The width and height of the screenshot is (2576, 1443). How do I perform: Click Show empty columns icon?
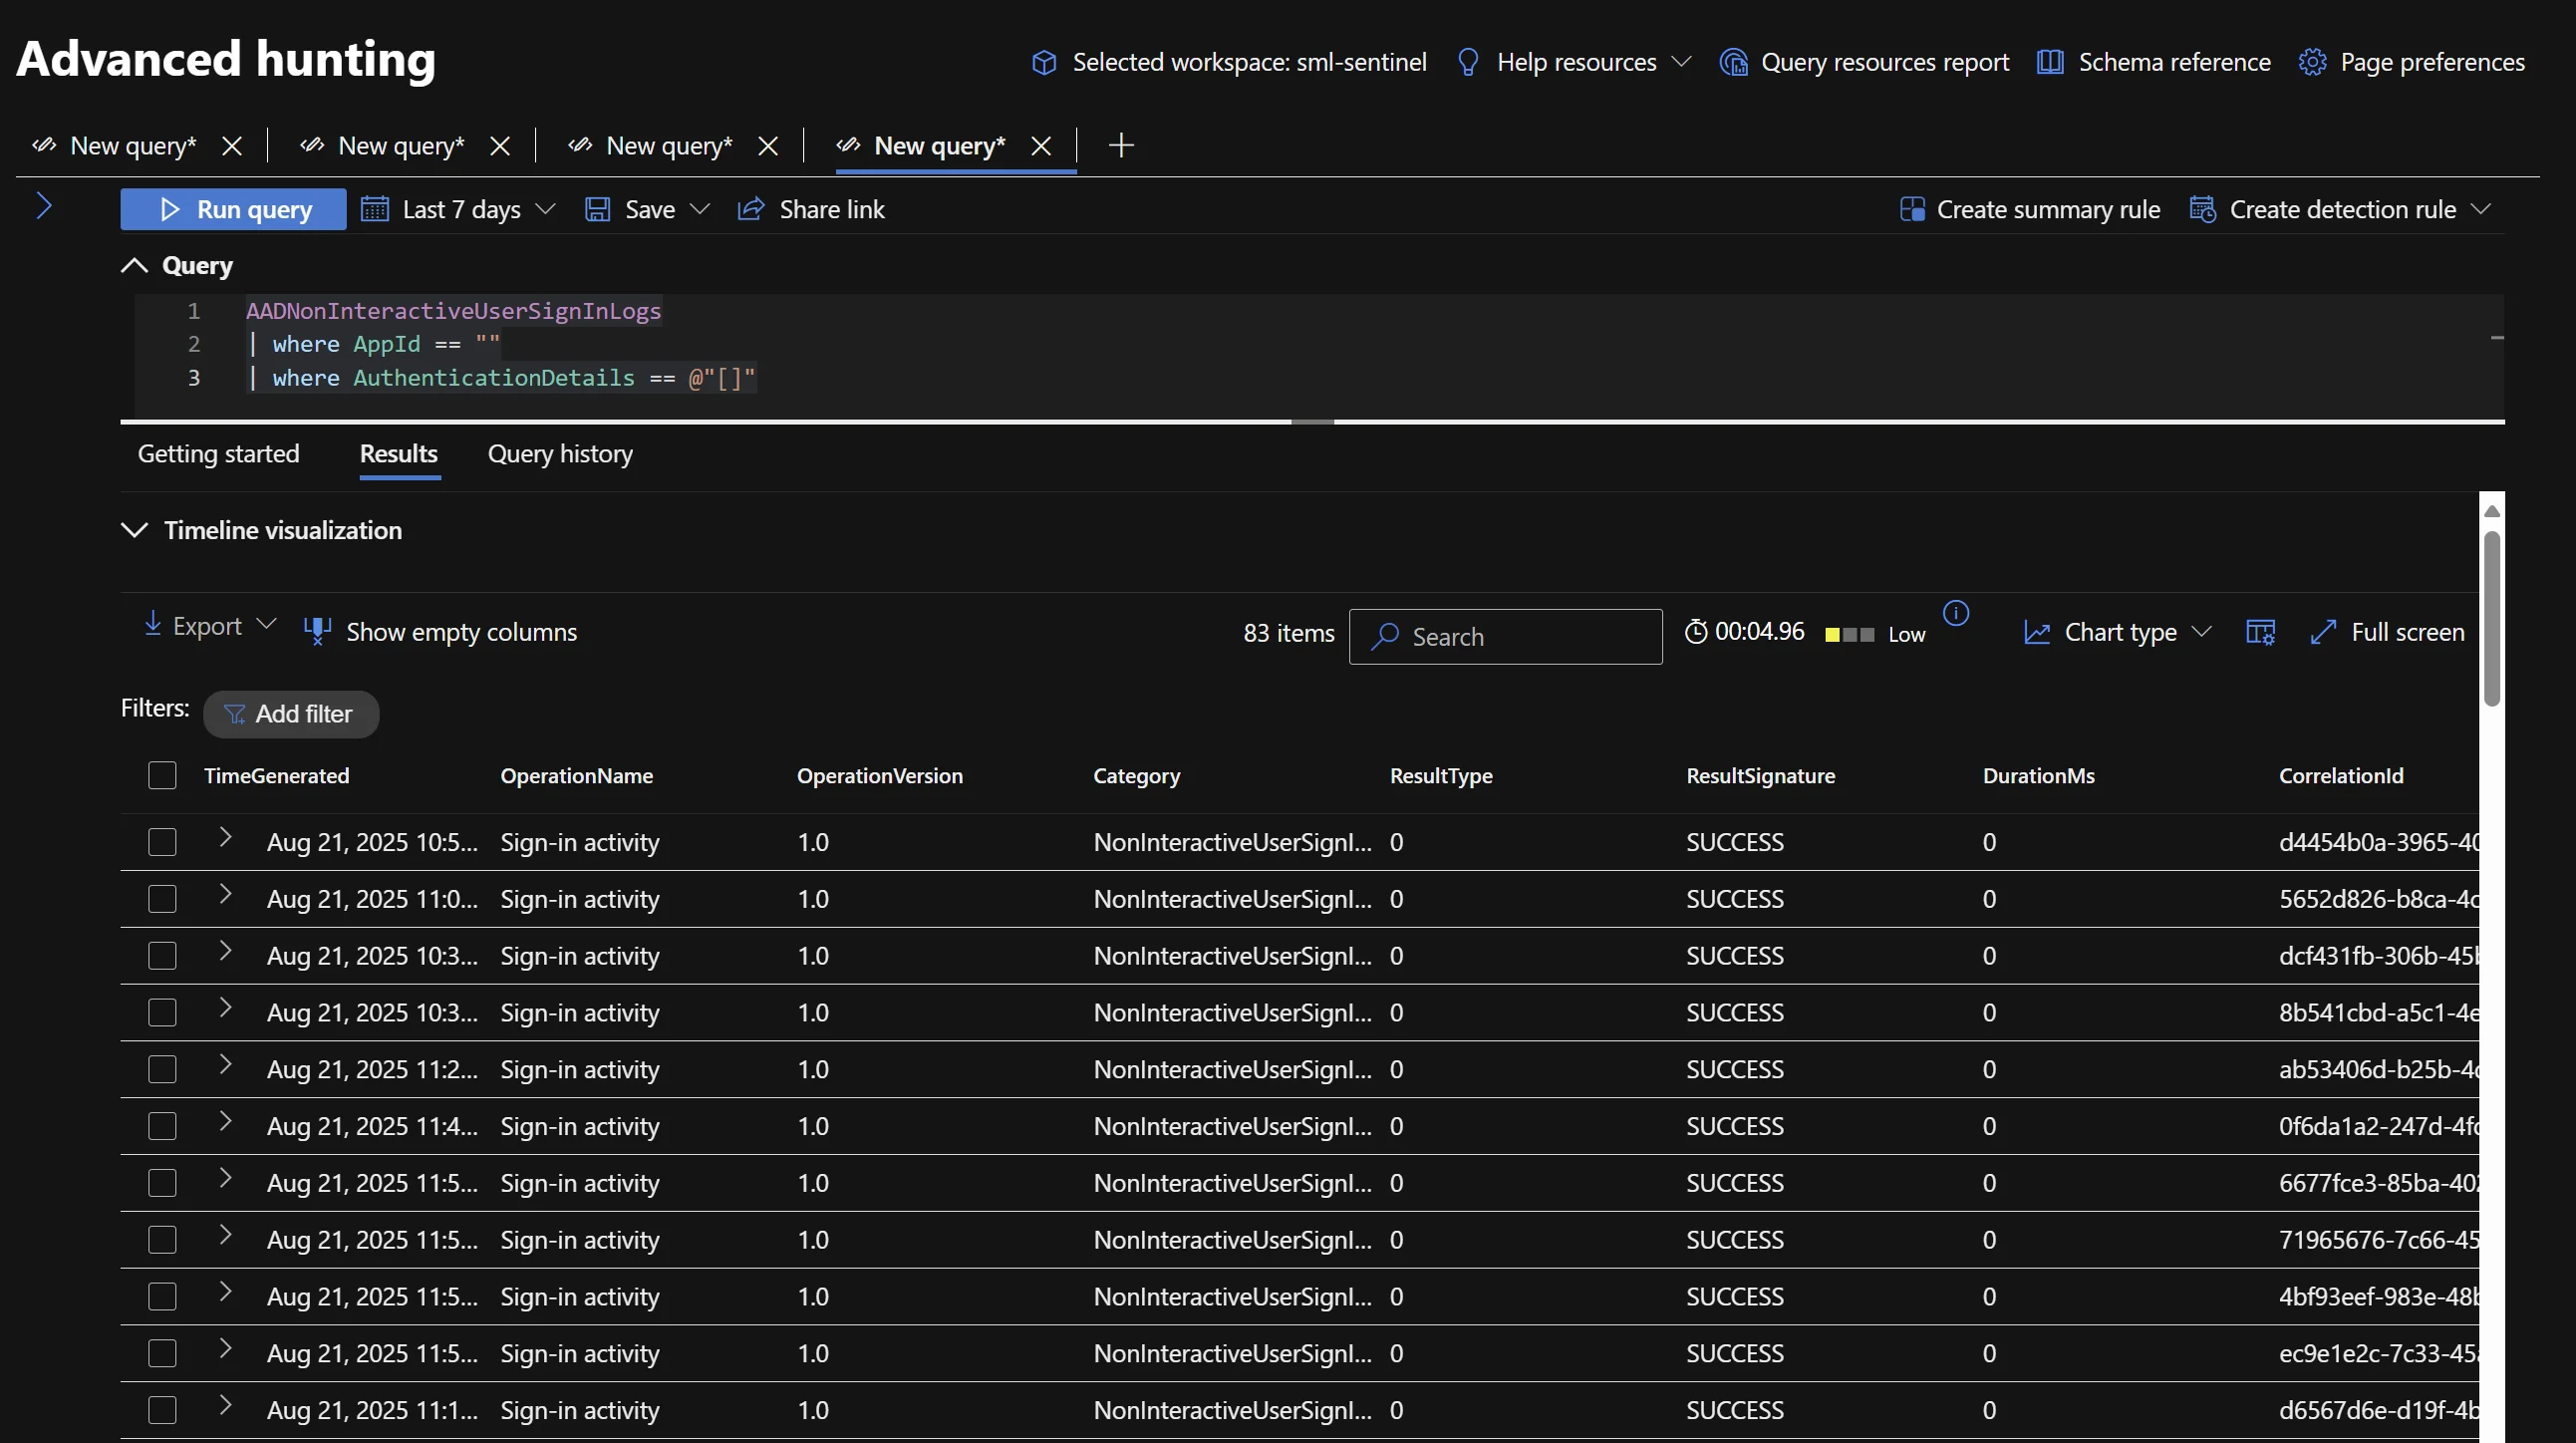point(317,631)
